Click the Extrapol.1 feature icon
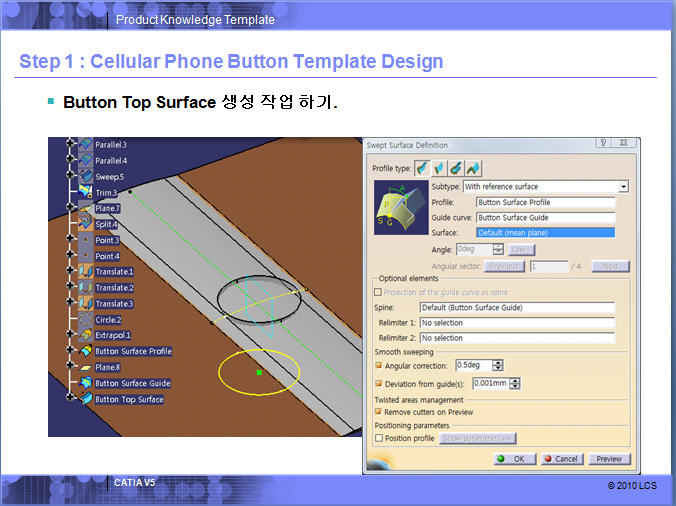This screenshot has width=676, height=506. coord(86,335)
